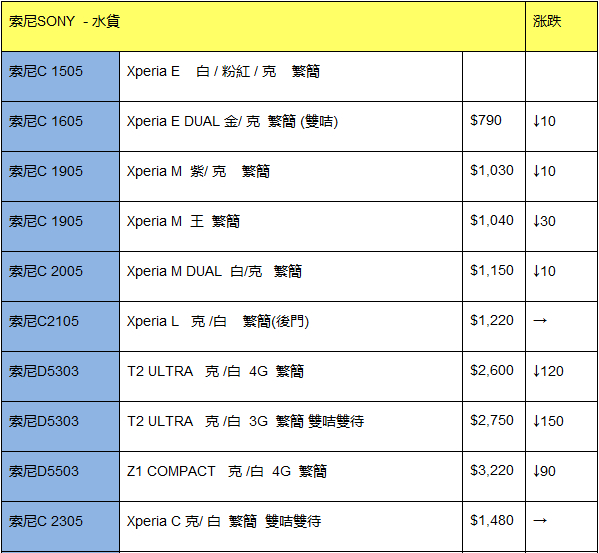Select Xperia L 克/白 繁簡(後門) cell
Viewport: 599px width, 553px height.
click(291, 327)
